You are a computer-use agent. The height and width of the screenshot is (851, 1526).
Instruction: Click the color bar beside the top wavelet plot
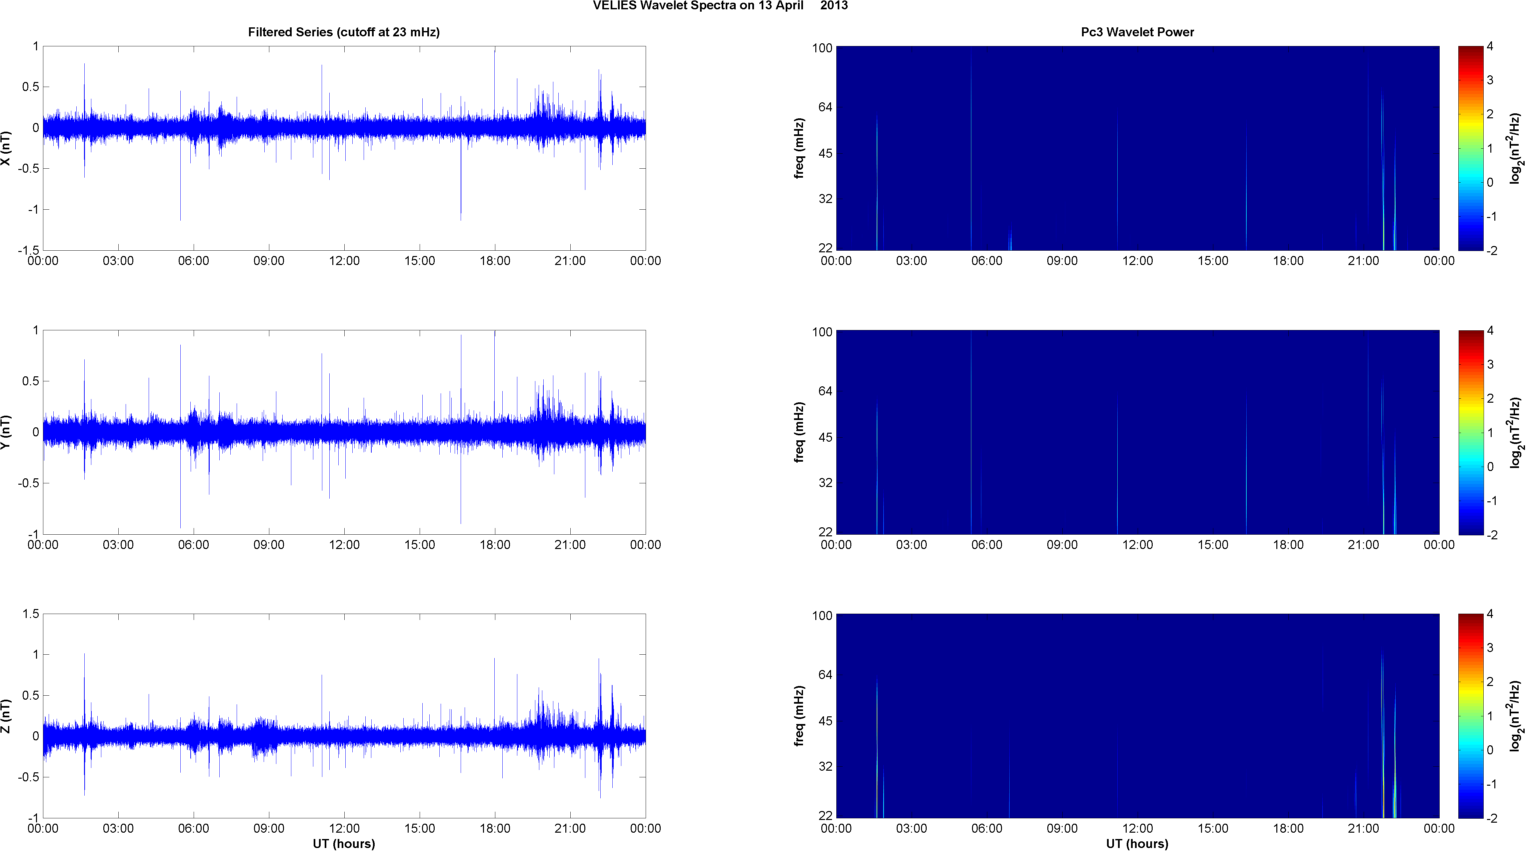coord(1470,148)
